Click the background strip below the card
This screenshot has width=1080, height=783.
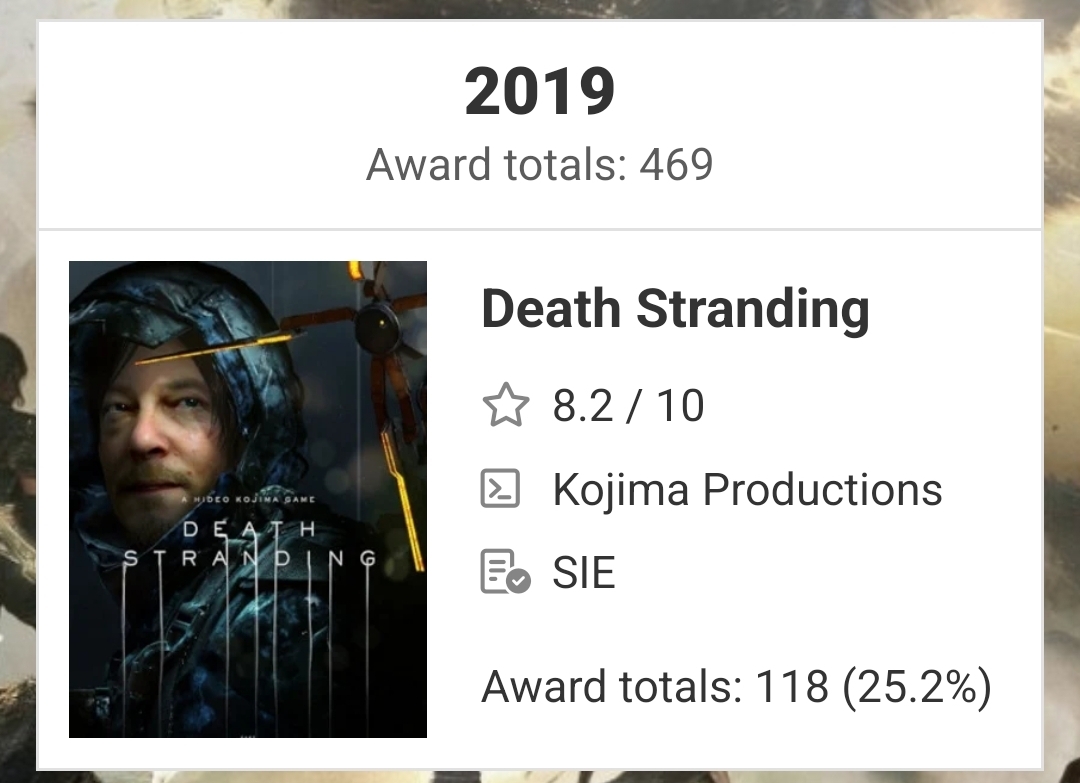click(540, 776)
